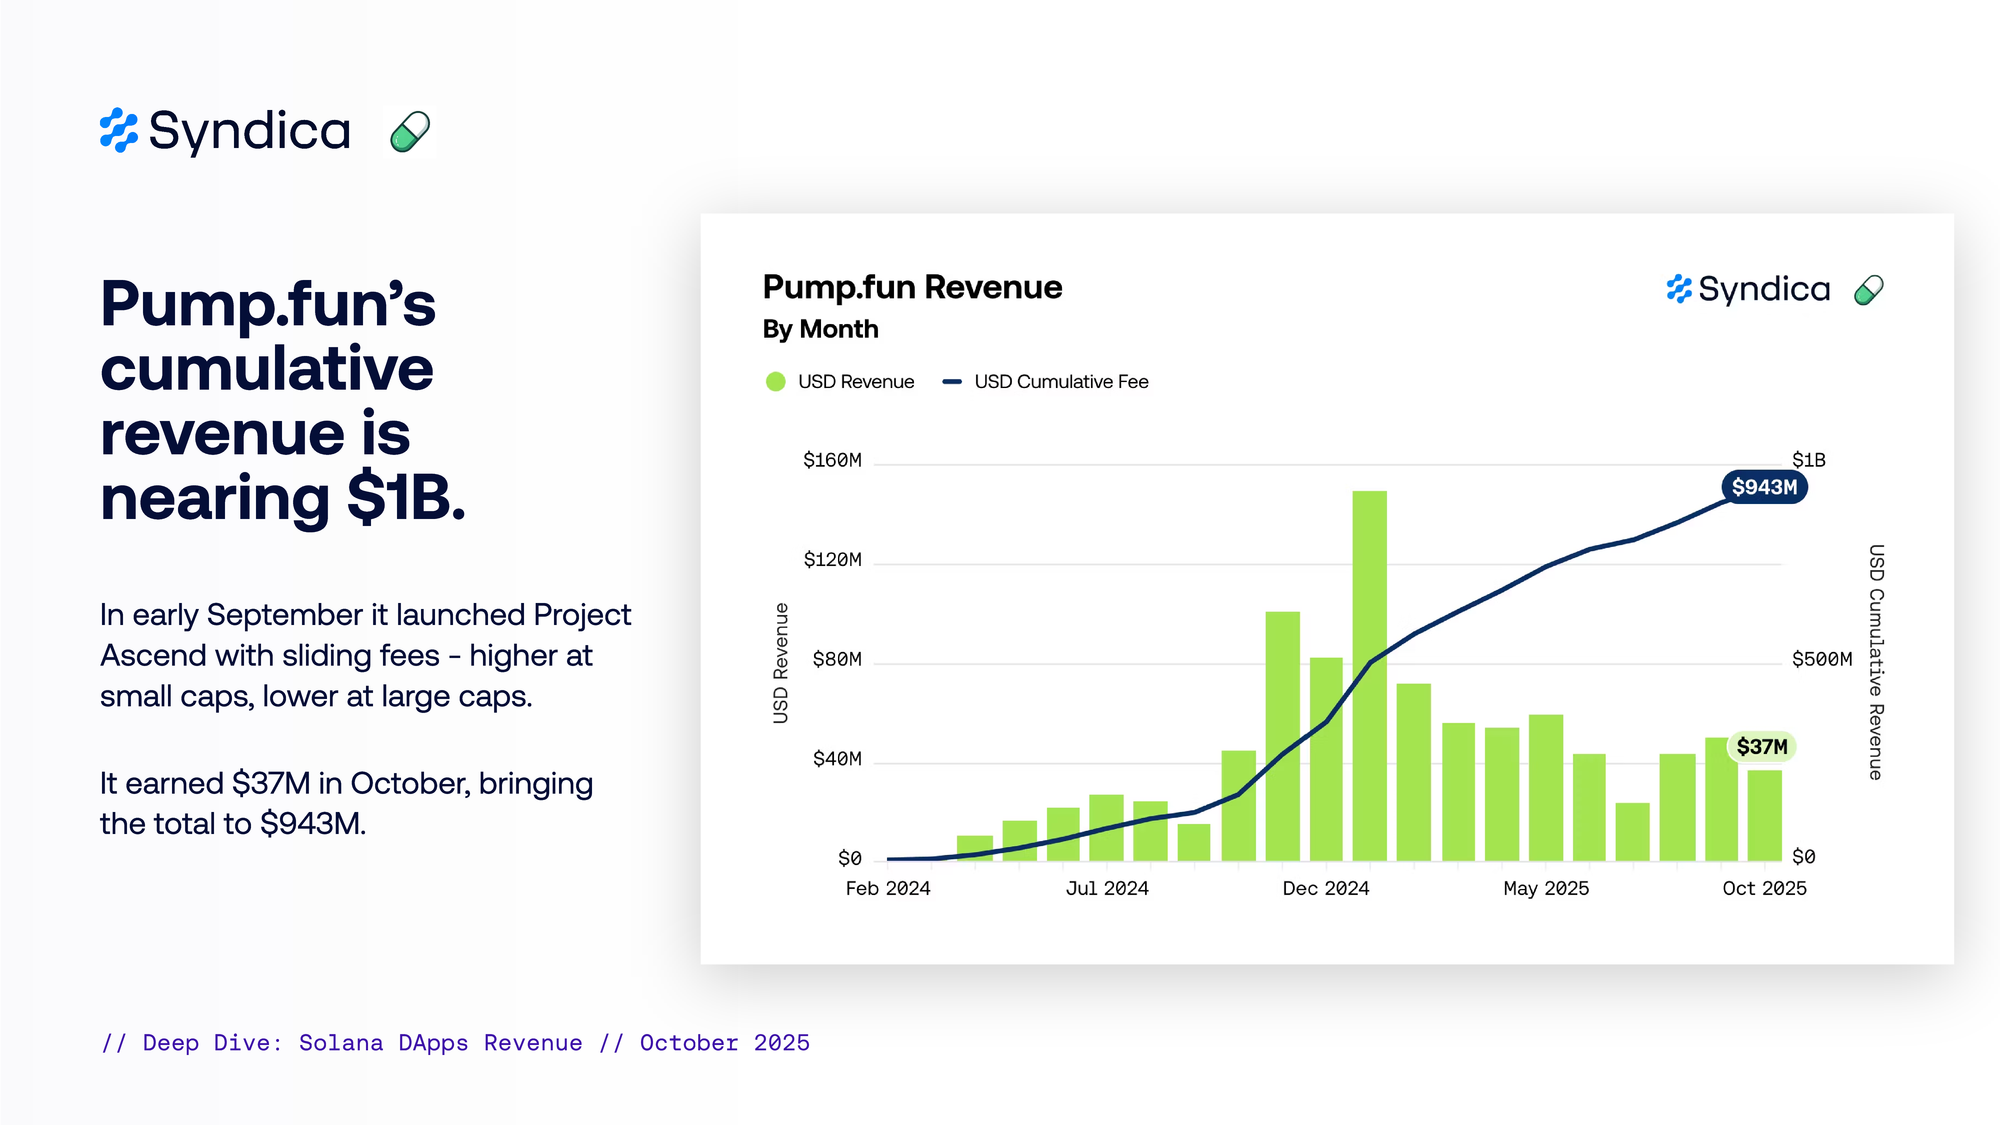Click the Oct 2025 x-axis label
Viewport: 2000px width, 1125px height.
tap(1764, 888)
